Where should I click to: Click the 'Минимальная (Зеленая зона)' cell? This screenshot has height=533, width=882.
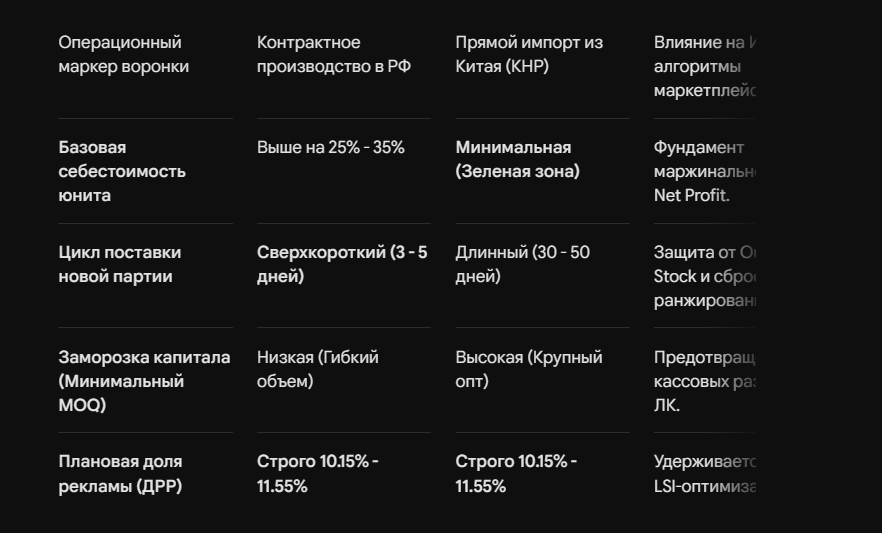(x=518, y=159)
